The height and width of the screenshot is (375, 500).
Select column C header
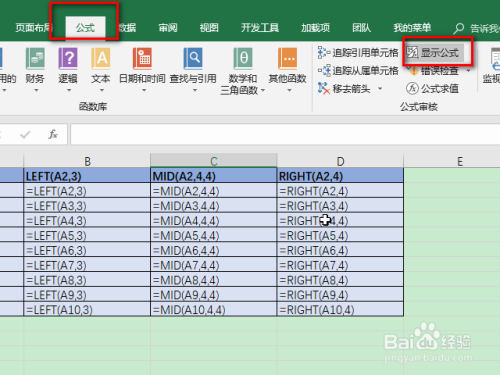pyautogui.click(x=214, y=161)
